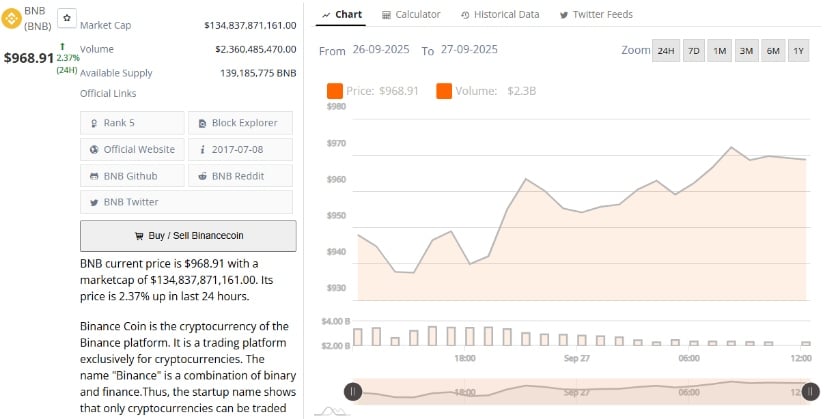Viewport: 825px width, 419px height.
Task: Click the 18:00 axis label under volume bars
Action: tap(465, 358)
